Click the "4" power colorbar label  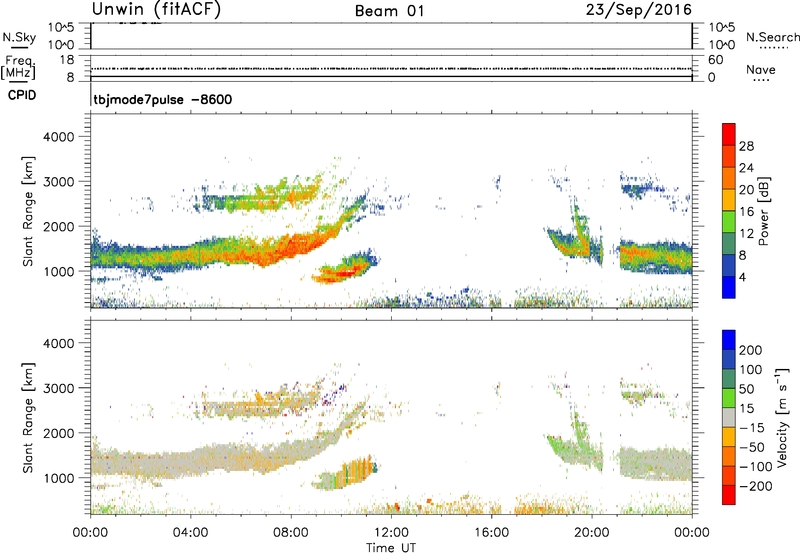(x=742, y=277)
